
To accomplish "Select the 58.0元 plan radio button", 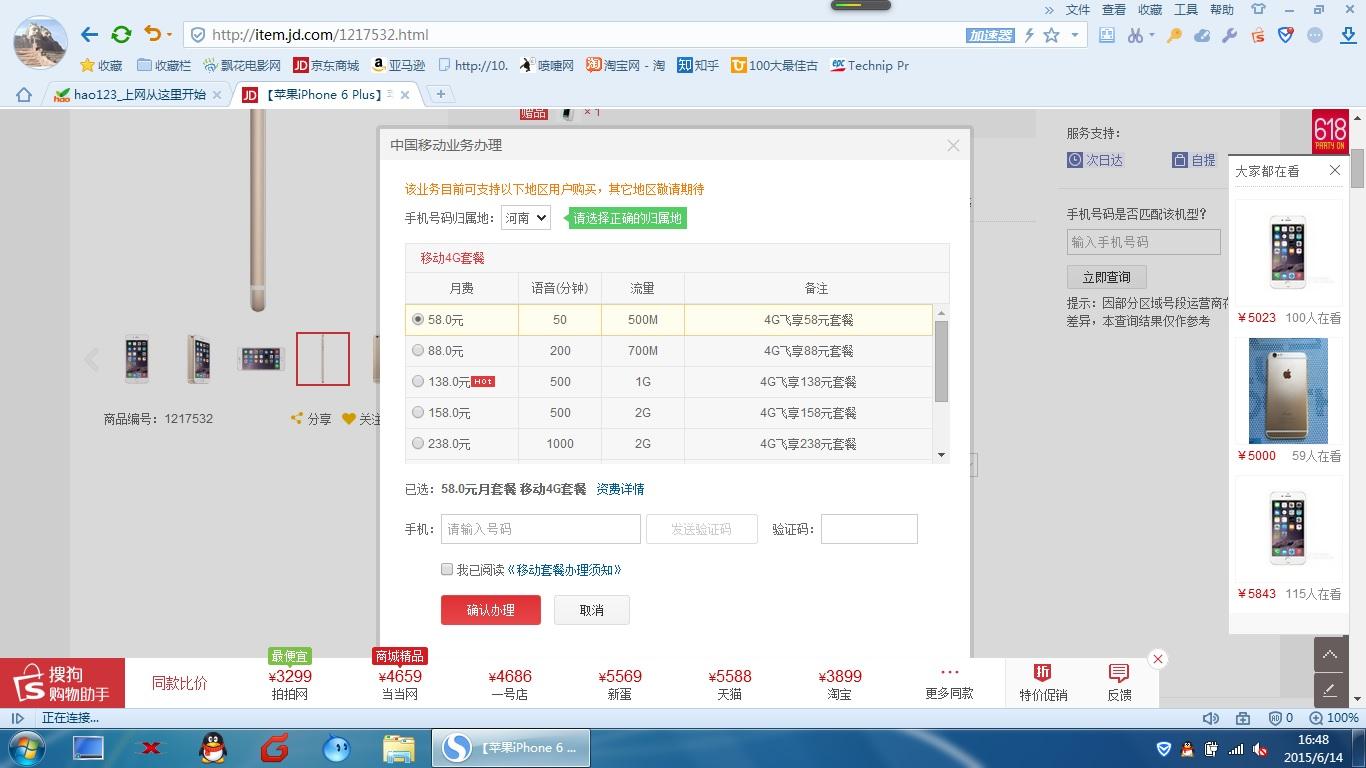I will pos(418,320).
